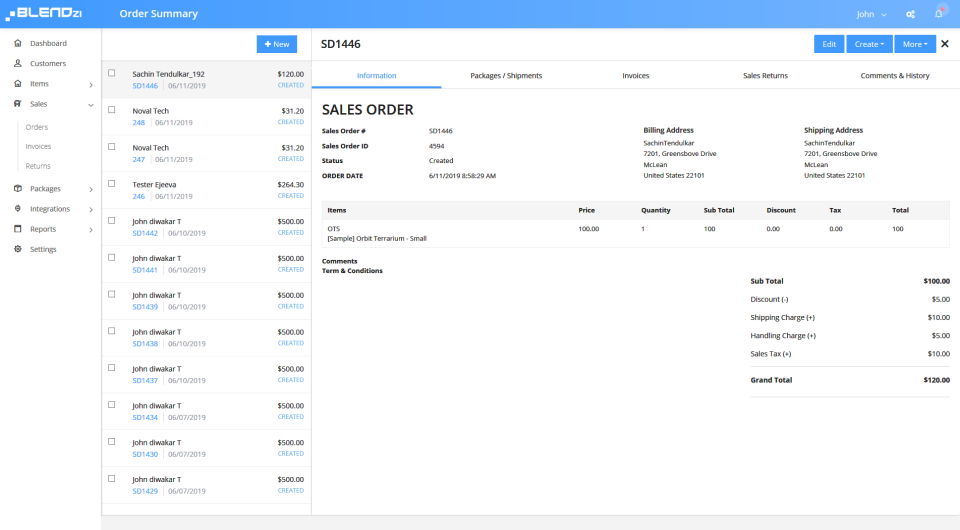Click the Customers person icon
The image size is (960, 530).
pyautogui.click(x=18, y=63)
